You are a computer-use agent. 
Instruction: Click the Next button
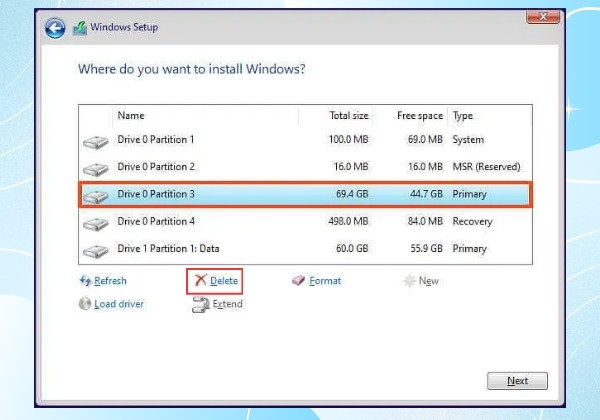pos(517,381)
